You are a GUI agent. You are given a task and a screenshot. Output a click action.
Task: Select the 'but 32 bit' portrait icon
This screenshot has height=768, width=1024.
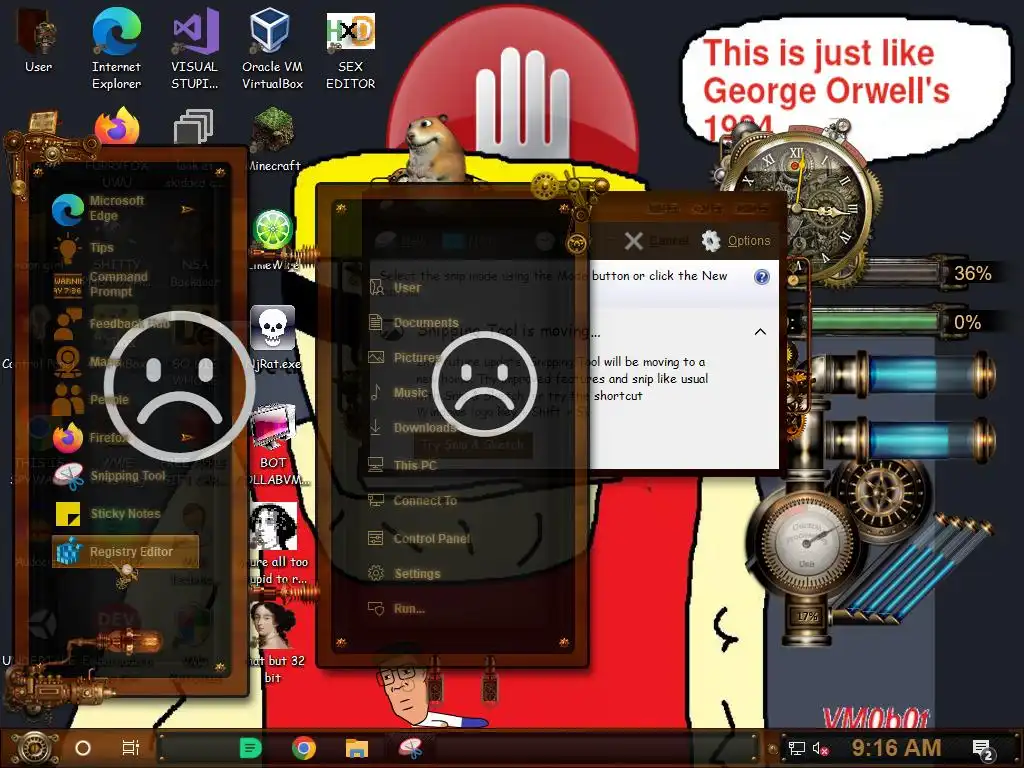[273, 641]
